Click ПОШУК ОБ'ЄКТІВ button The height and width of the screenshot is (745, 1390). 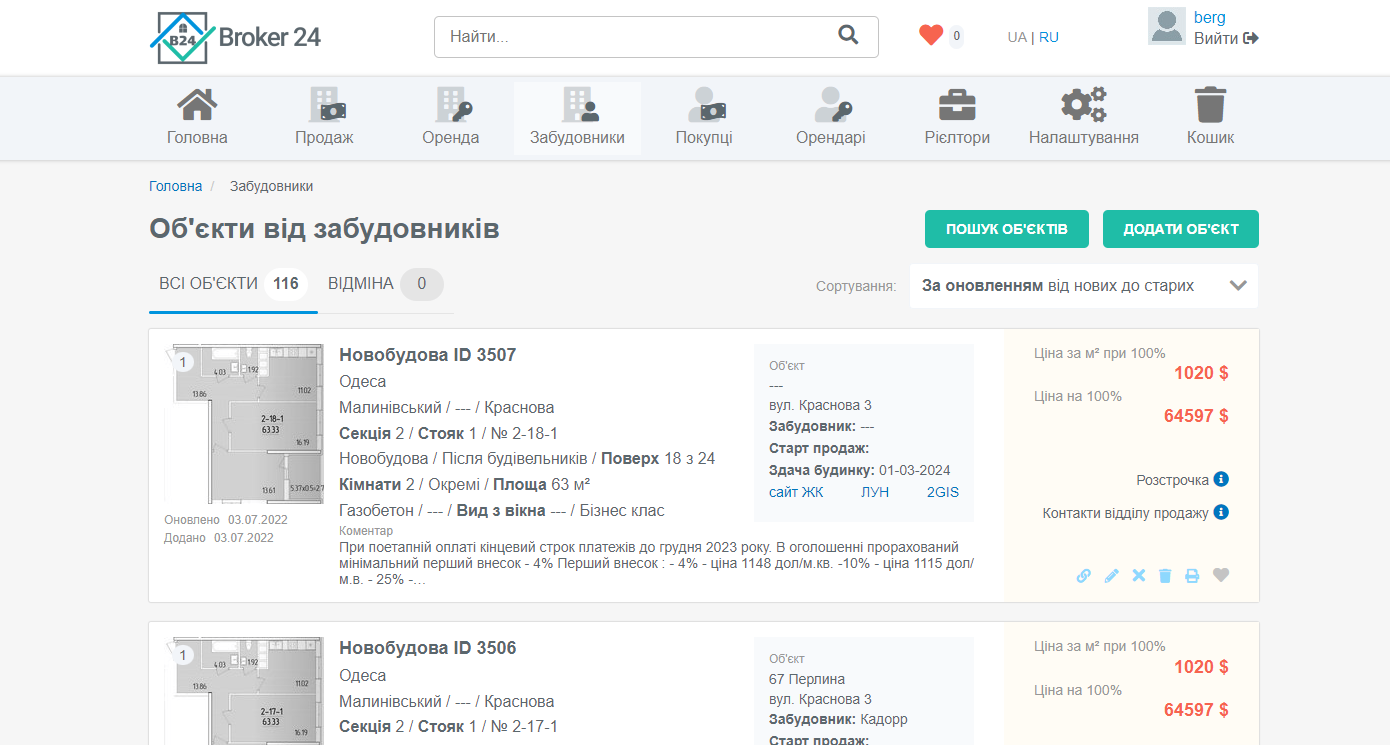tap(1007, 229)
